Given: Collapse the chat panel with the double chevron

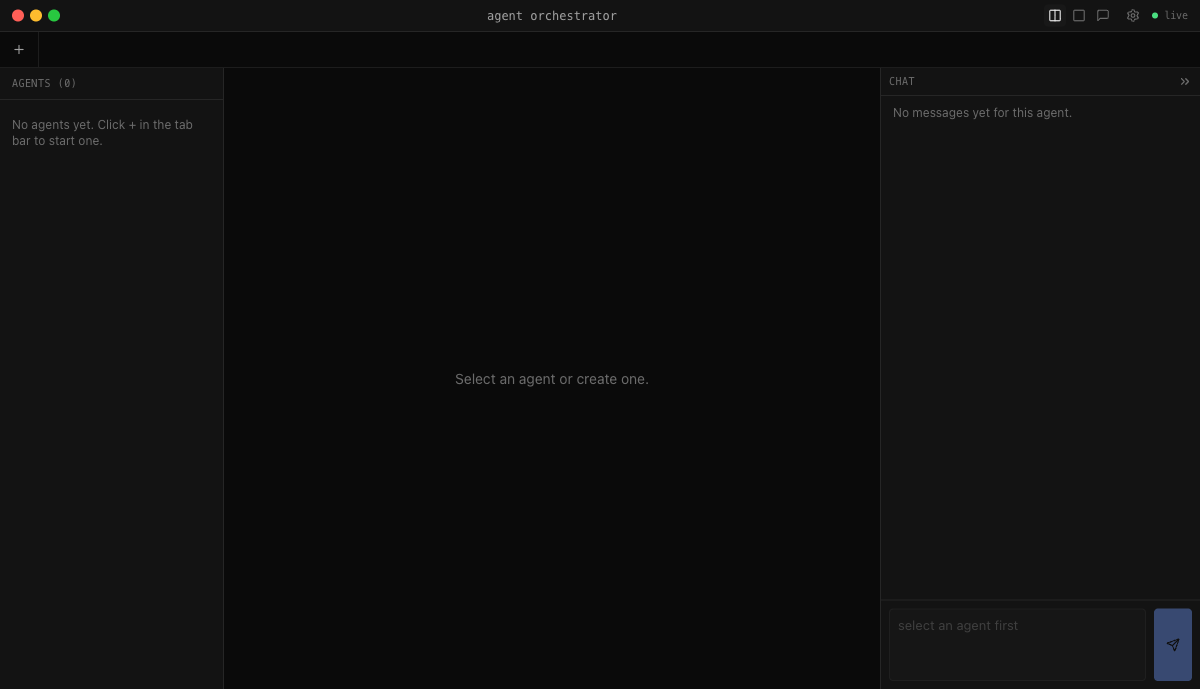Looking at the screenshot, I should (1185, 81).
